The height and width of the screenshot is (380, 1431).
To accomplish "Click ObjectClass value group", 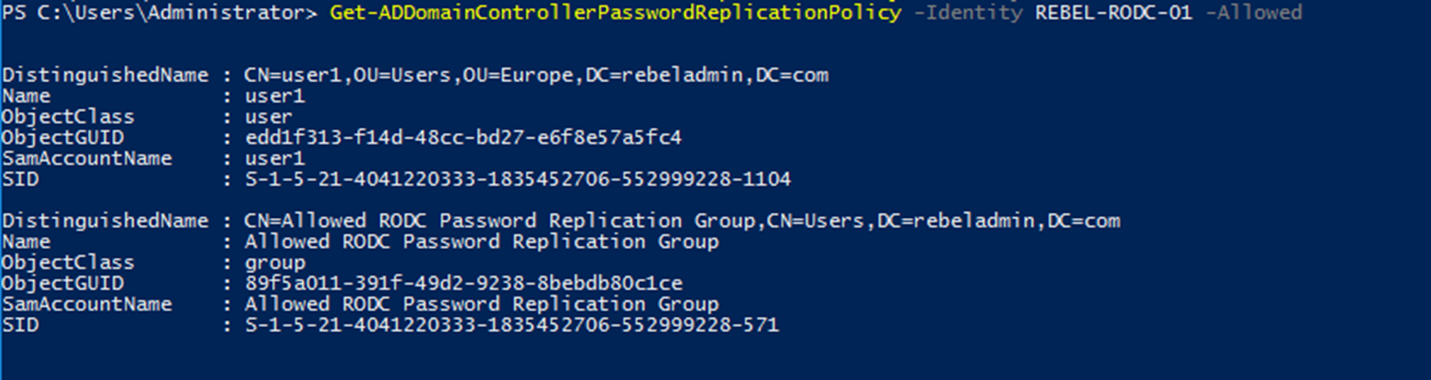I will click(274, 263).
